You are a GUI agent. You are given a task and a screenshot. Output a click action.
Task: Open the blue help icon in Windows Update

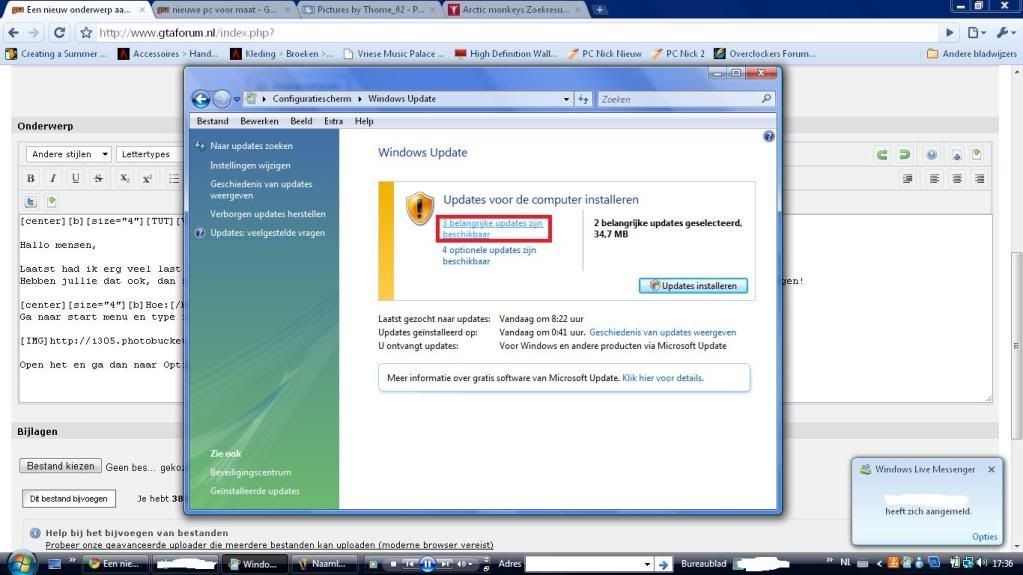(769, 136)
